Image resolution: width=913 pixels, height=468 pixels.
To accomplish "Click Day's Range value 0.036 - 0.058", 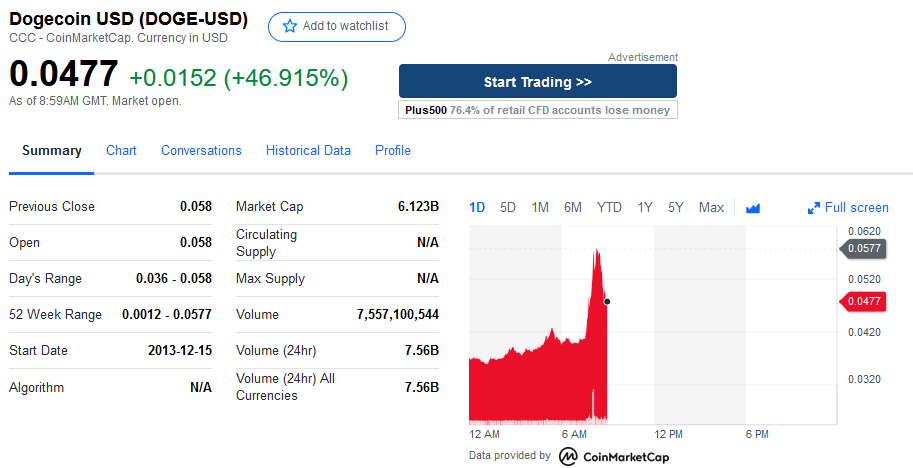I will click(x=174, y=279).
